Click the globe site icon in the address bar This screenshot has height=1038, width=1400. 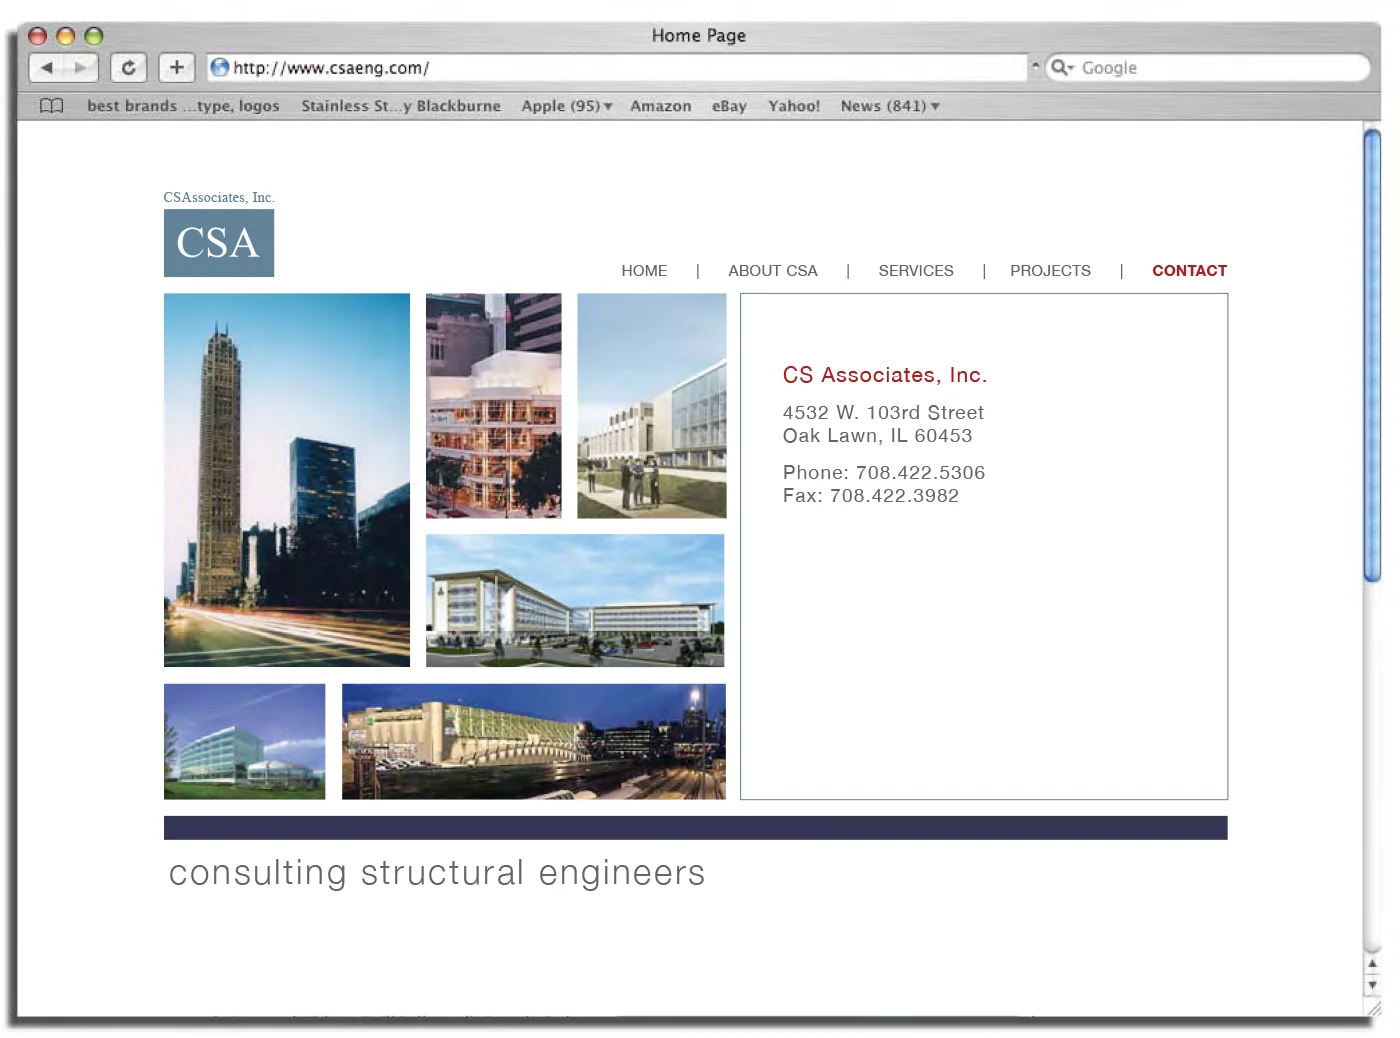[x=219, y=68]
